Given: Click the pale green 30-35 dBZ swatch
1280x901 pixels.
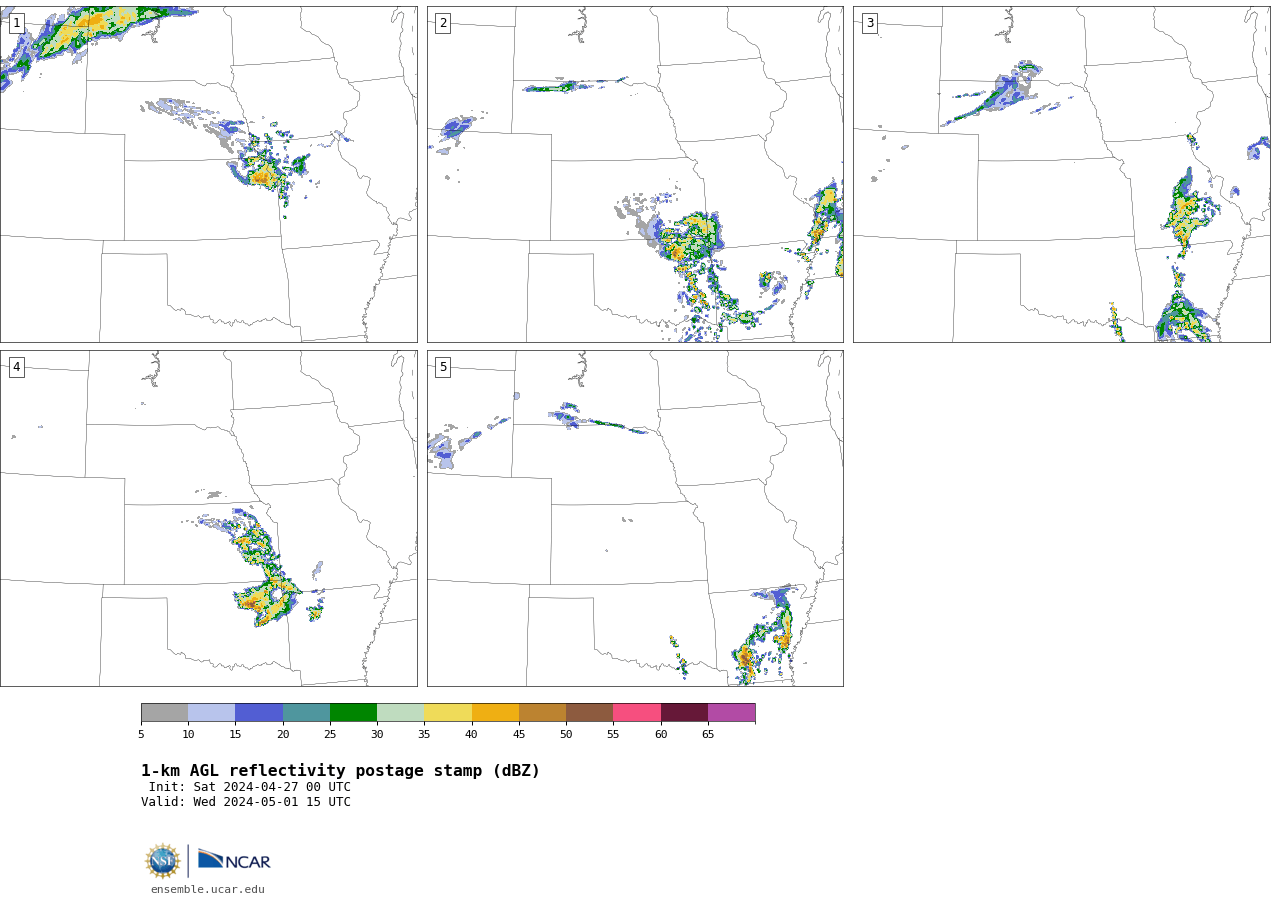Looking at the screenshot, I should coord(400,713).
